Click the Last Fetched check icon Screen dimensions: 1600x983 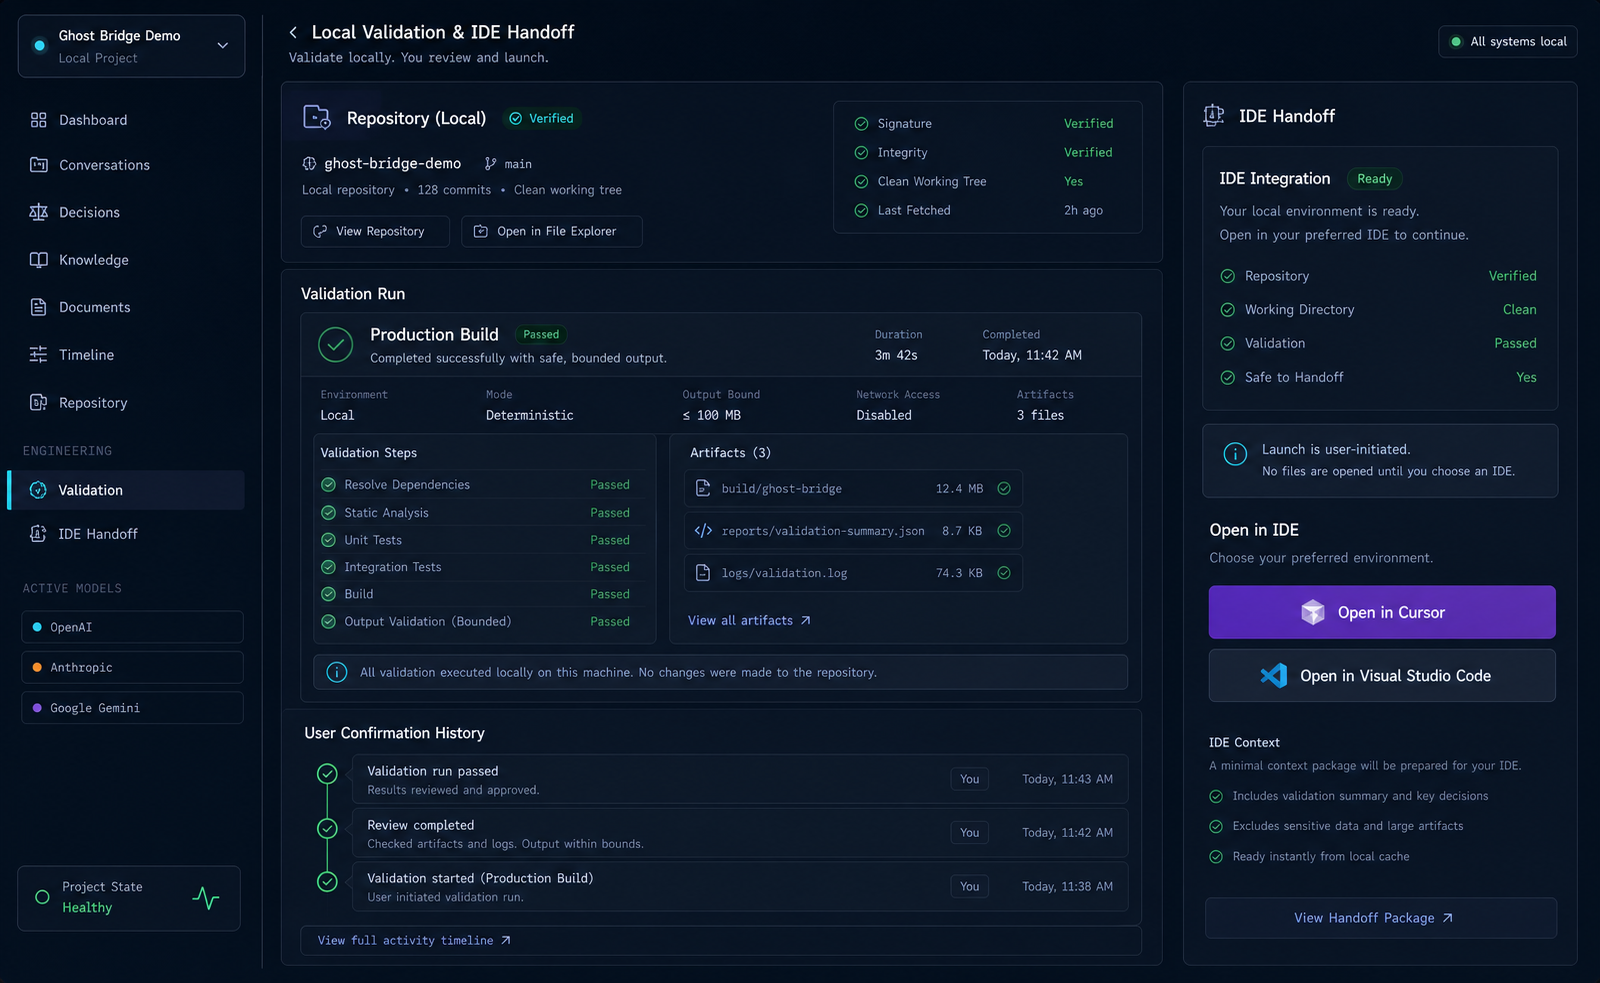coord(861,211)
